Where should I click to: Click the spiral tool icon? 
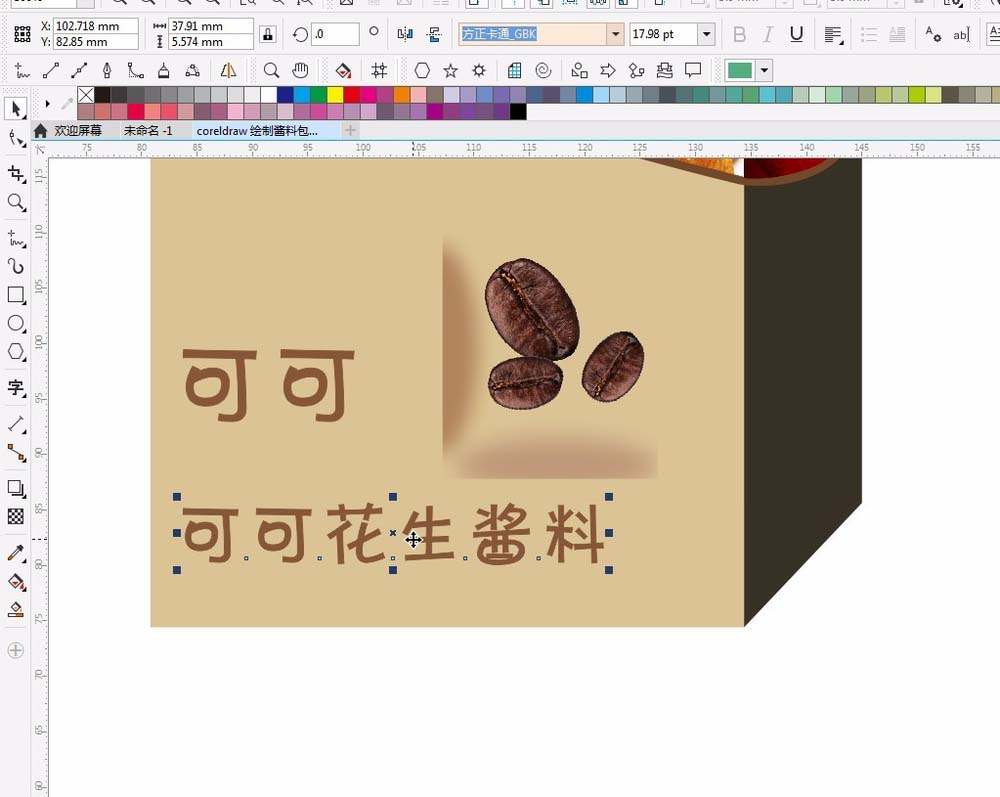pos(543,70)
